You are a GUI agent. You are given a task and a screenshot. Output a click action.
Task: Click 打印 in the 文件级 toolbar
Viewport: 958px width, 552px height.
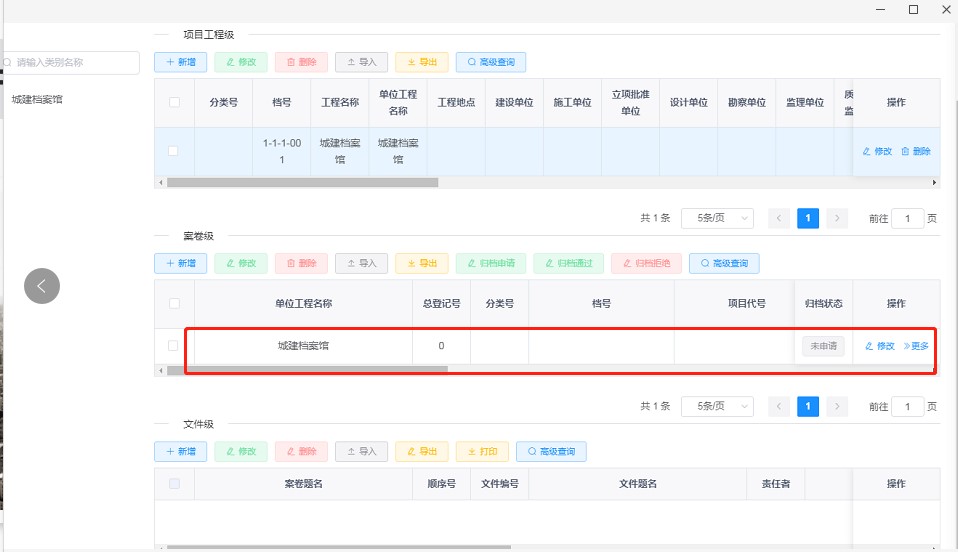[482, 451]
